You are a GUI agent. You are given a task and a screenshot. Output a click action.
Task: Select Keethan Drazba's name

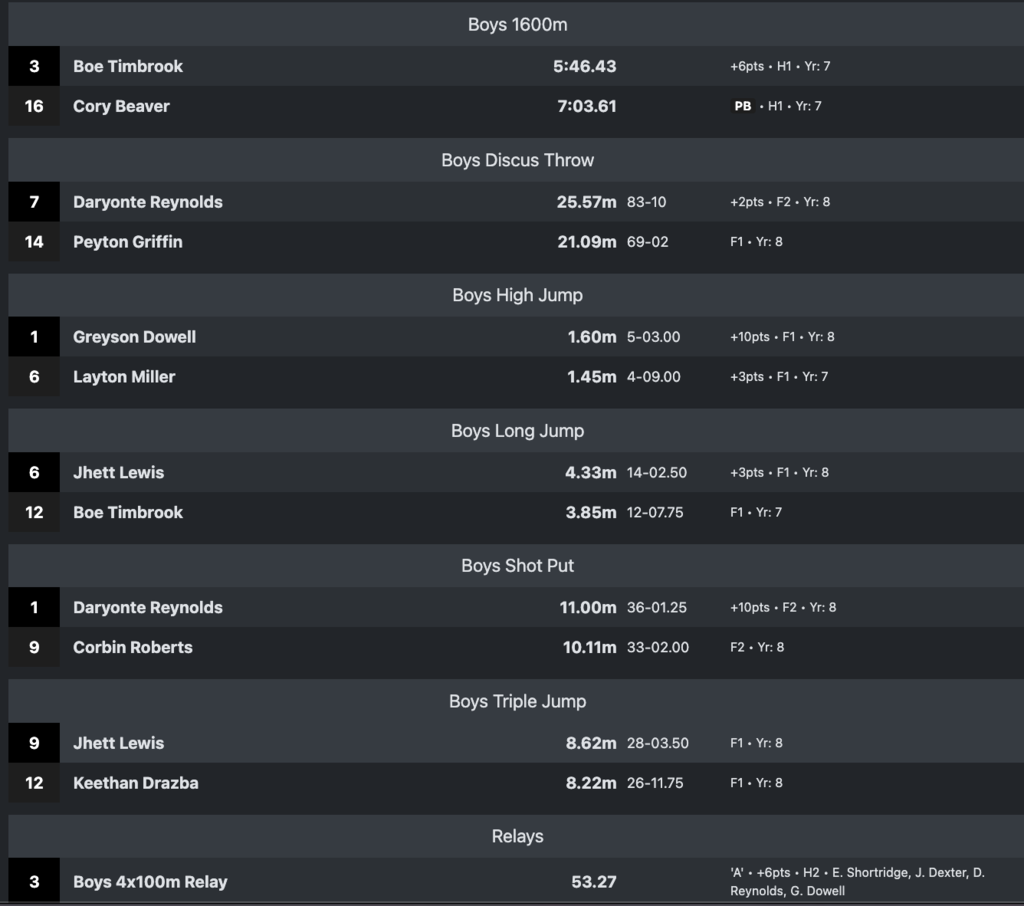[x=135, y=783]
